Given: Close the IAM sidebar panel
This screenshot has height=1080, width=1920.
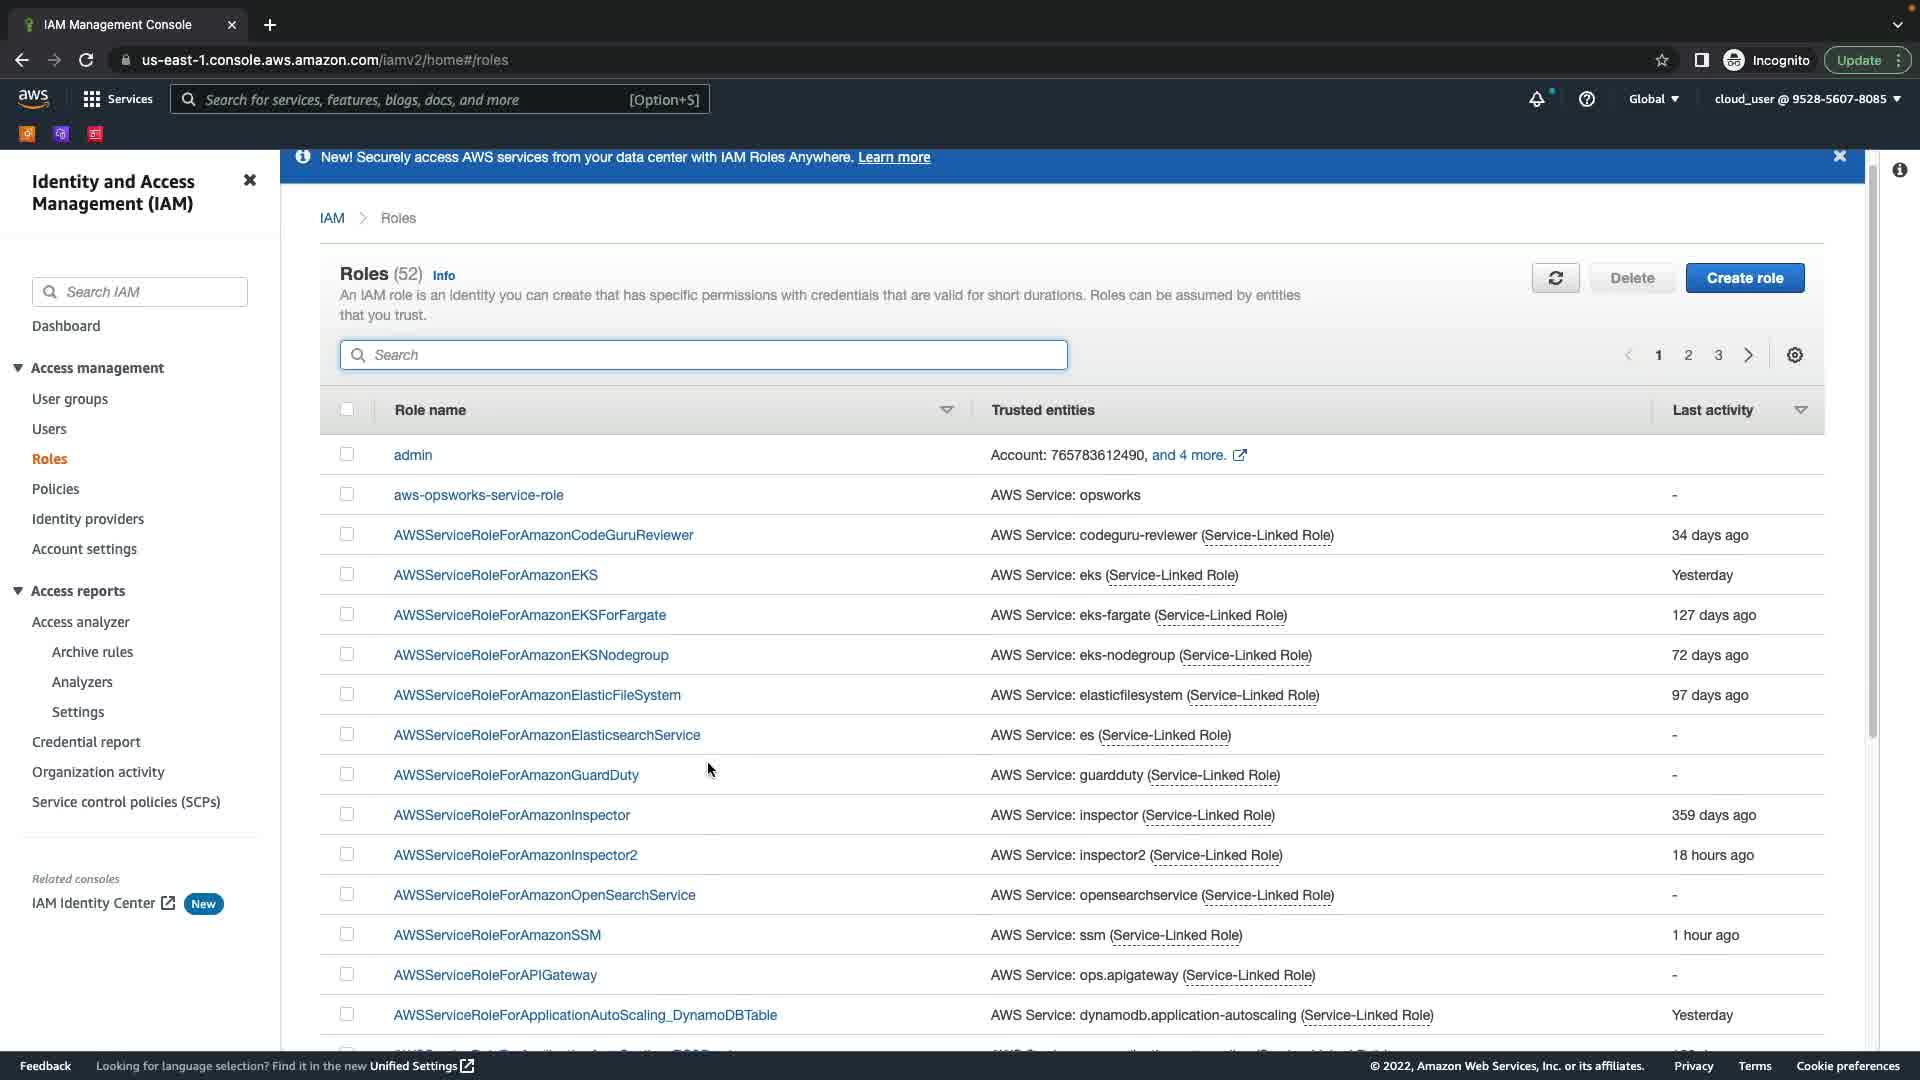Looking at the screenshot, I should click(250, 180).
